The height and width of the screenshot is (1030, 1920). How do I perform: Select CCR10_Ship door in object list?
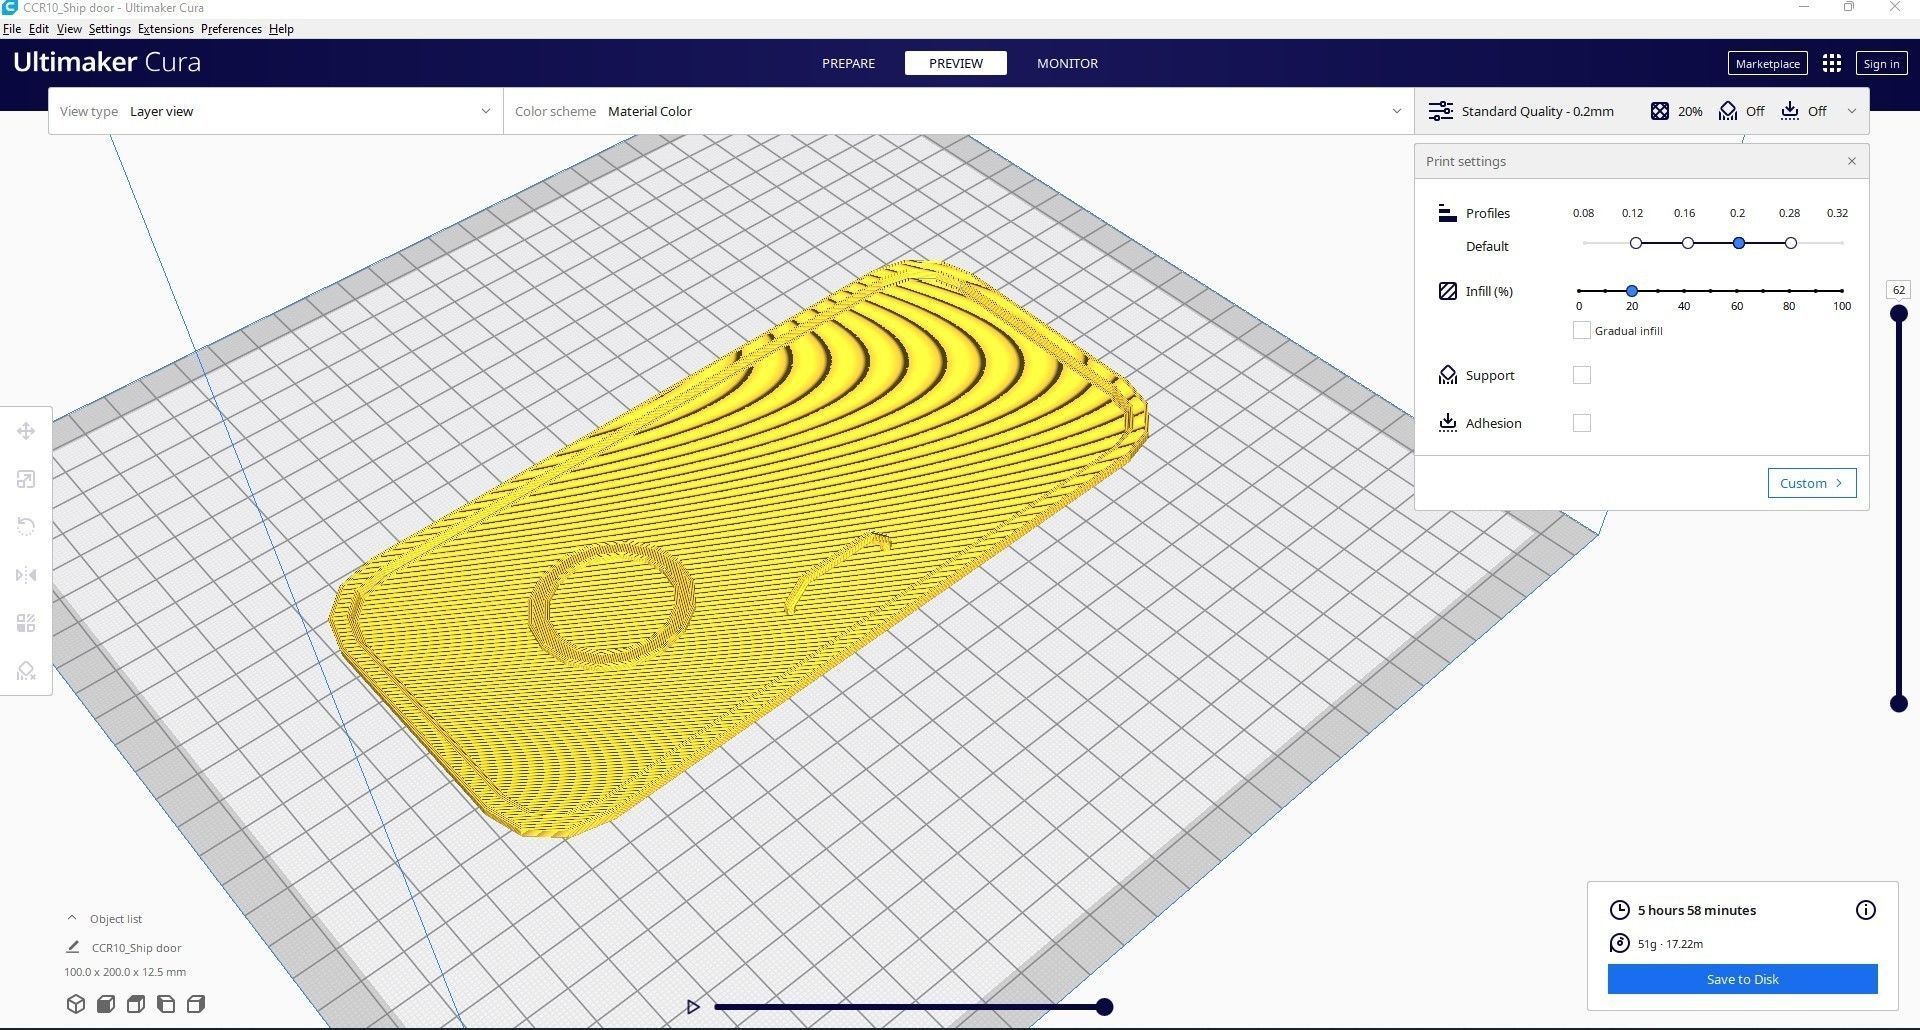(136, 947)
